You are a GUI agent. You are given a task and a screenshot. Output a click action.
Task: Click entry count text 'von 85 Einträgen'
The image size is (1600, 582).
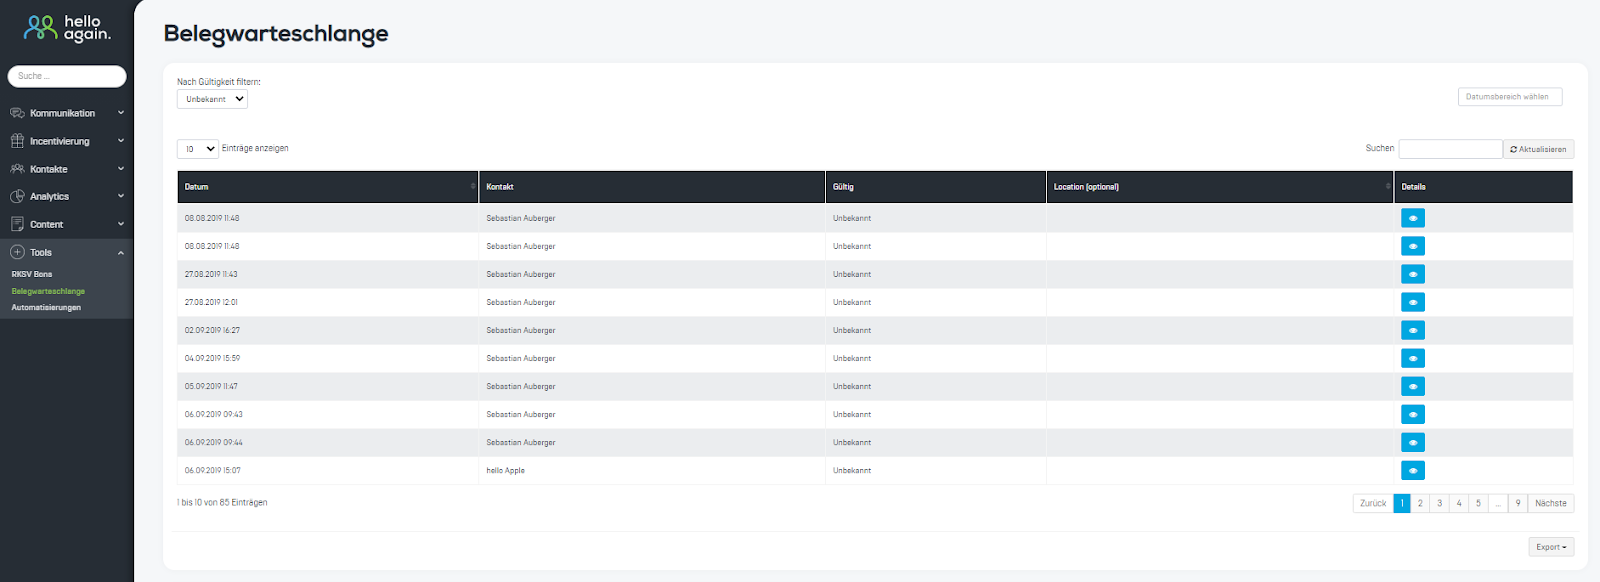[236, 502]
